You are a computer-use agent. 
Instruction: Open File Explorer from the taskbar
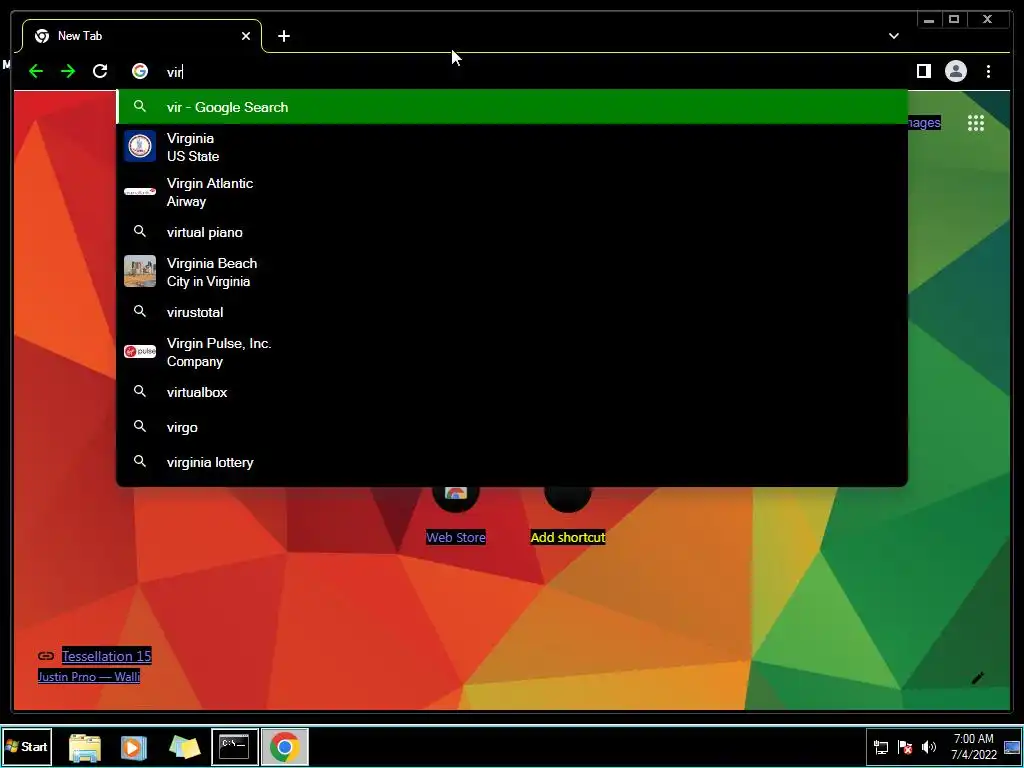85,747
